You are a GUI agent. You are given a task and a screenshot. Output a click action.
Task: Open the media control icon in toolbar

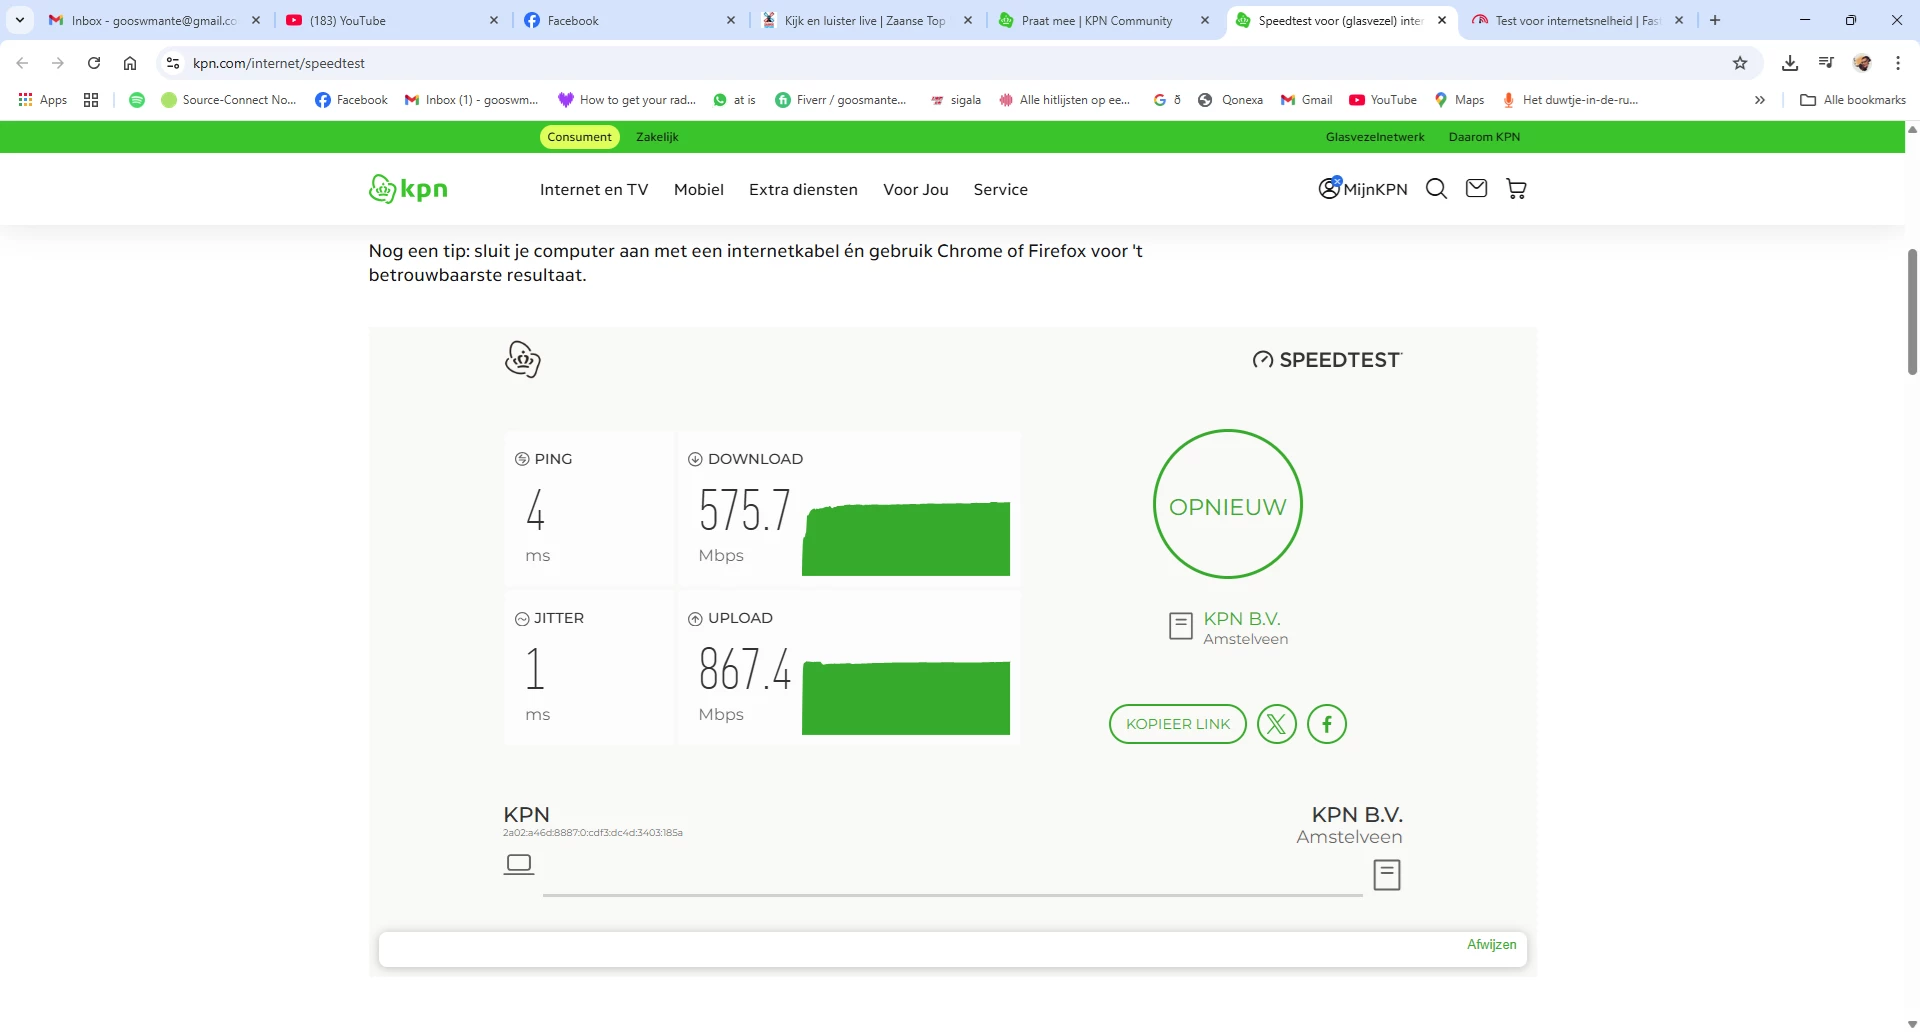pyautogui.click(x=1826, y=63)
